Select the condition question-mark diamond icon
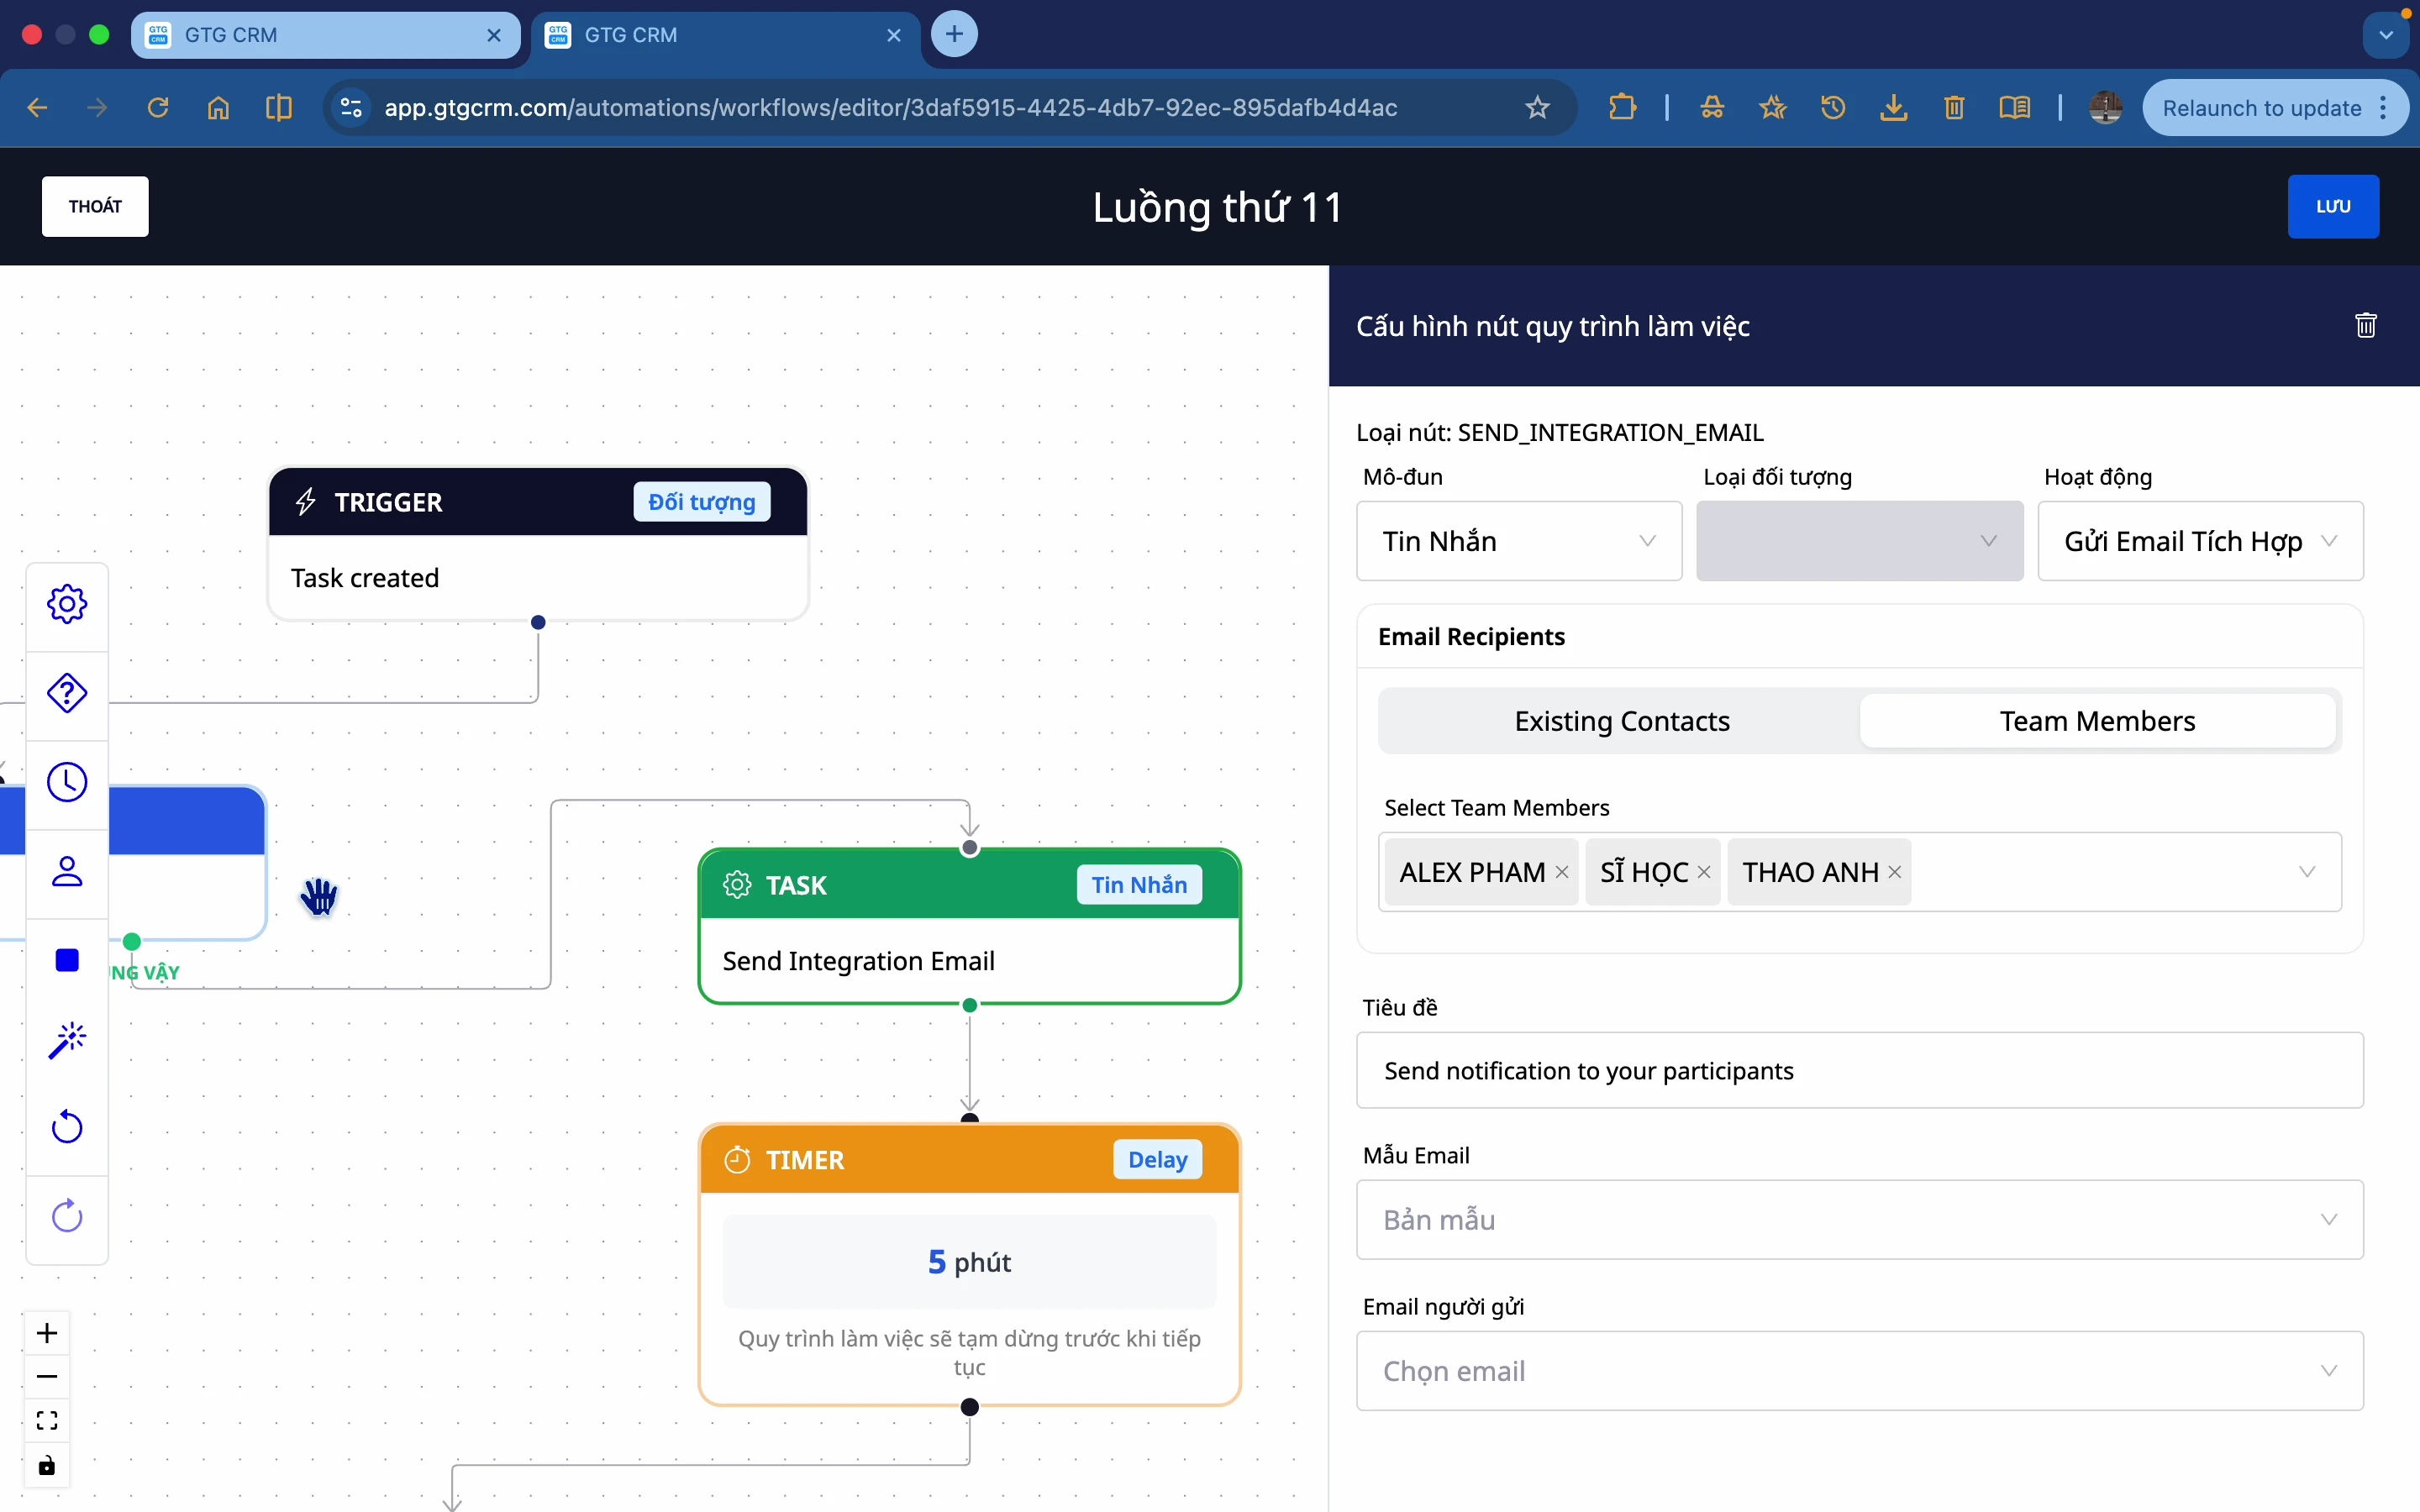This screenshot has height=1512, width=2420. coord(67,693)
